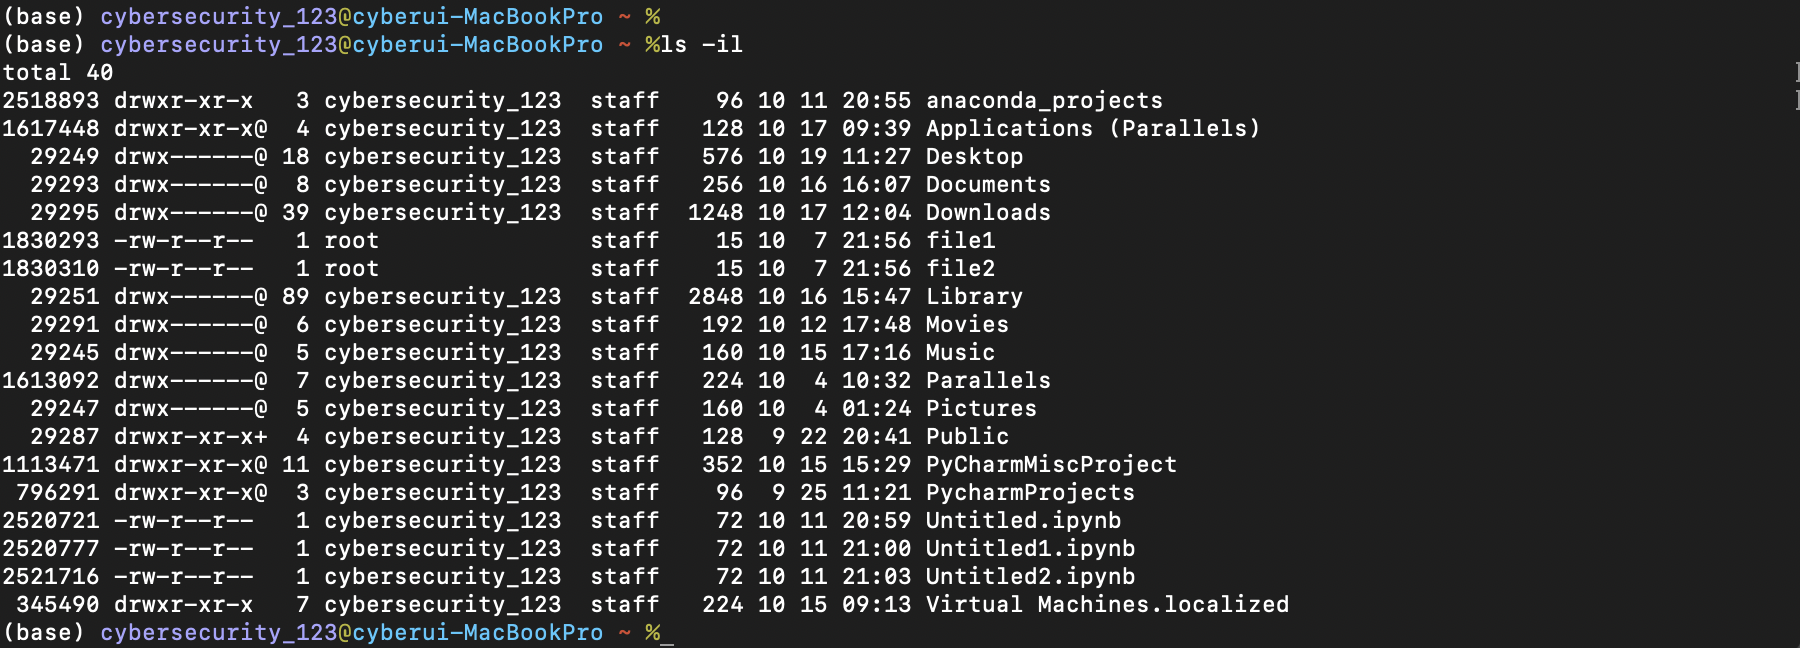This screenshot has width=1800, height=648.
Task: Click the Music folder name
Action: coord(960,353)
